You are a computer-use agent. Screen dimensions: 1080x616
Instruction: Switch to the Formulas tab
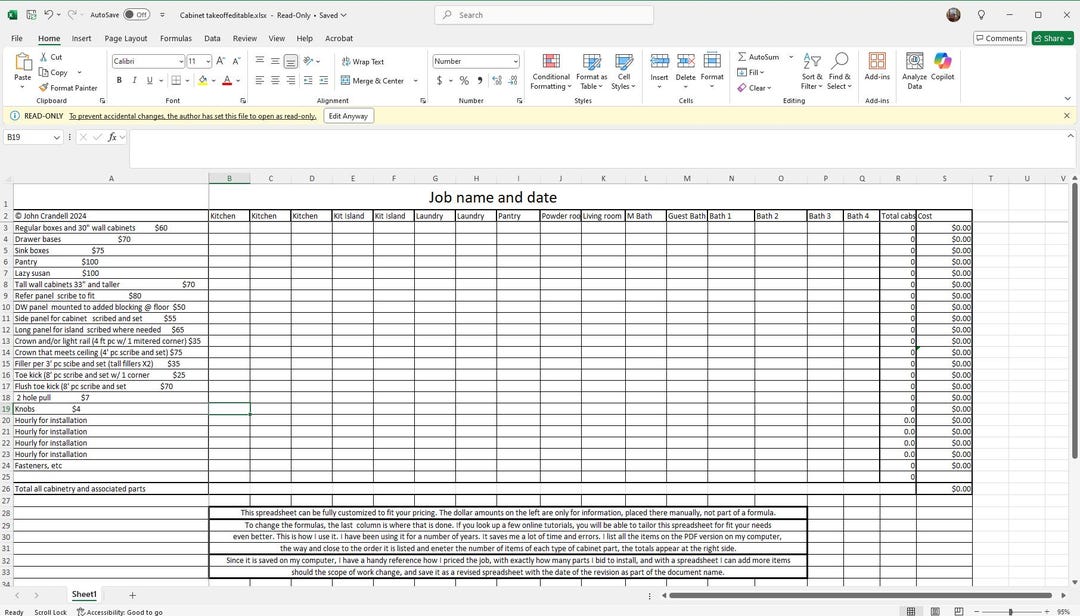coord(176,39)
